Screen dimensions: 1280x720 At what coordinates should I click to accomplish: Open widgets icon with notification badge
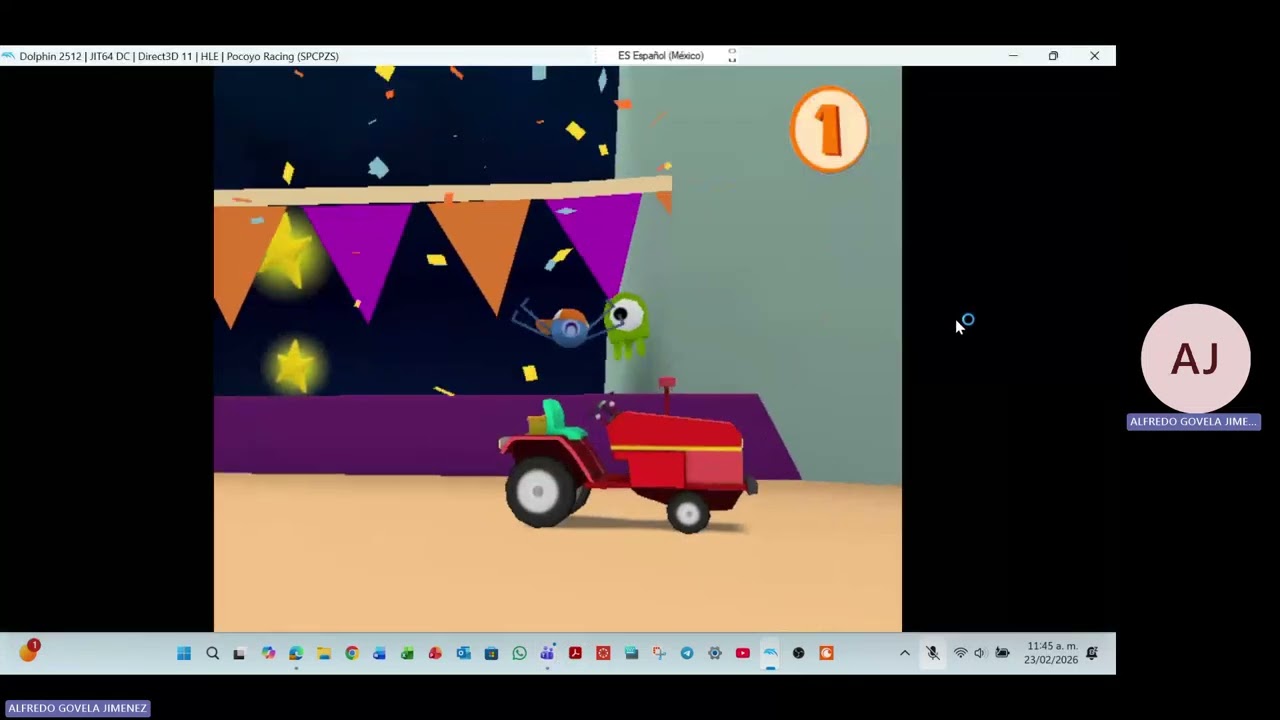click(x=28, y=652)
